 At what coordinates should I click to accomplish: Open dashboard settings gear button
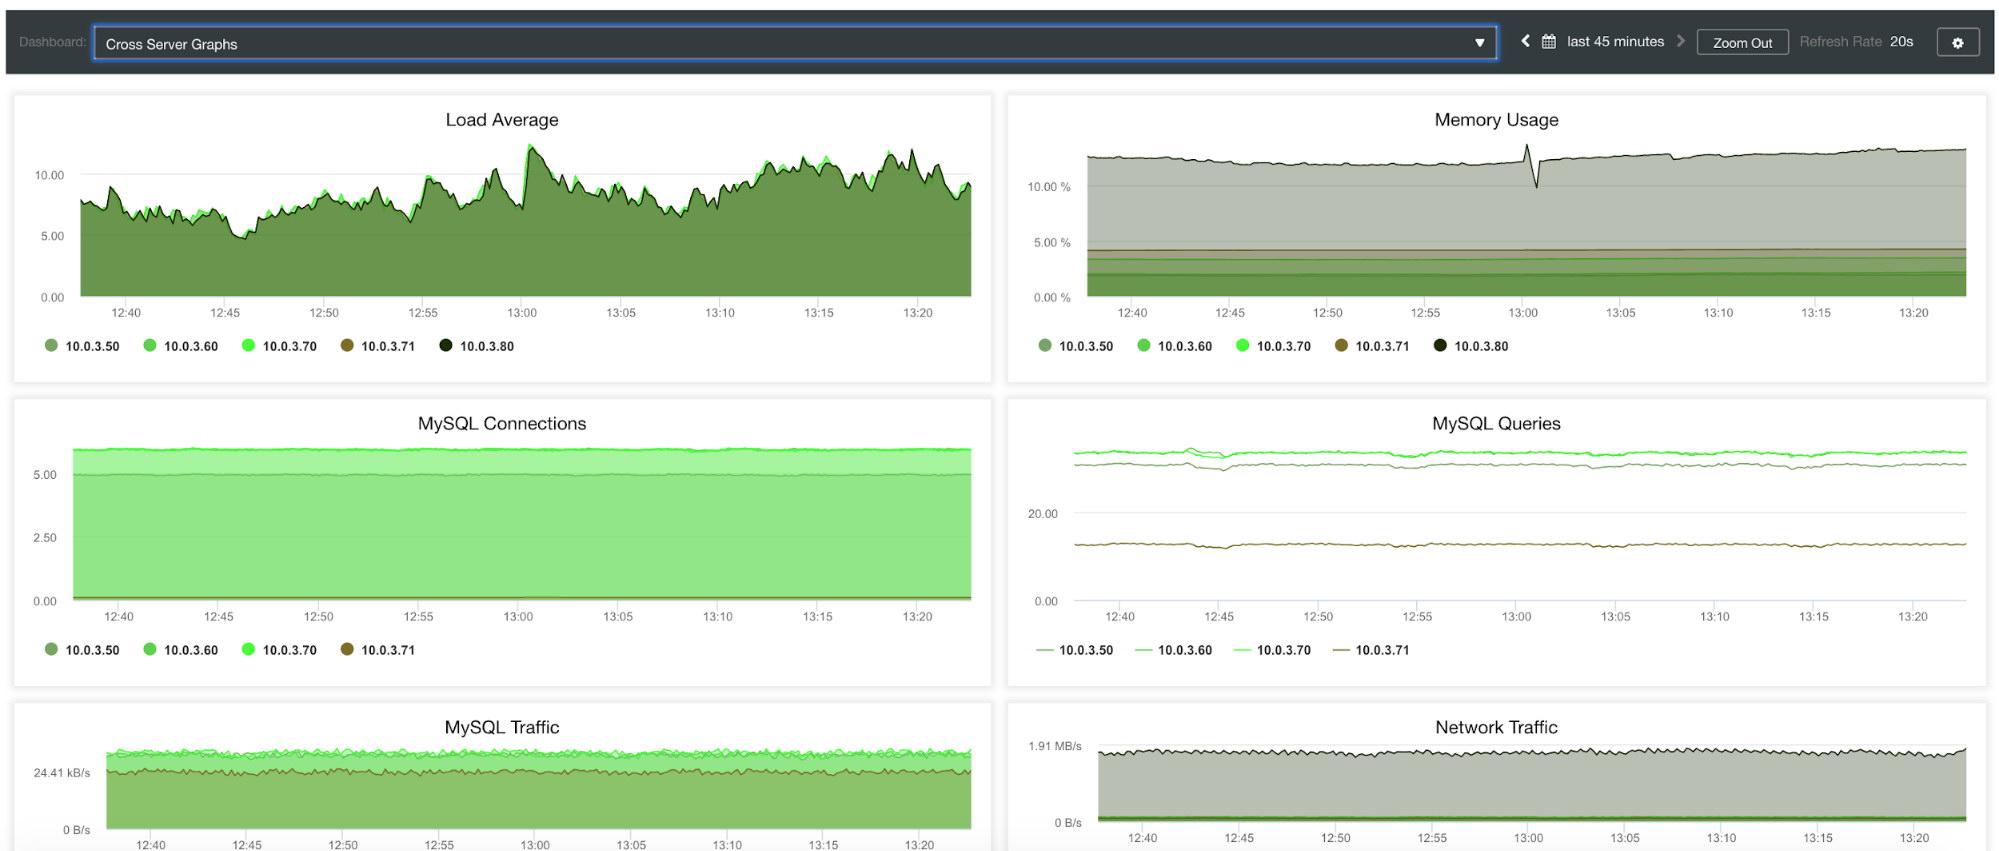tap(1957, 43)
